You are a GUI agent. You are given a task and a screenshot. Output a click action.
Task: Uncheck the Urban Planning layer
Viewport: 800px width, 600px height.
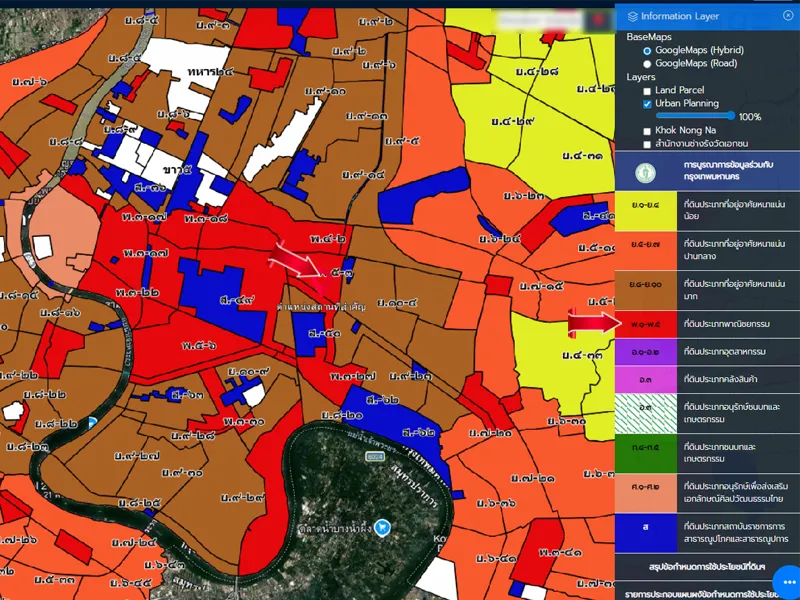click(x=647, y=104)
